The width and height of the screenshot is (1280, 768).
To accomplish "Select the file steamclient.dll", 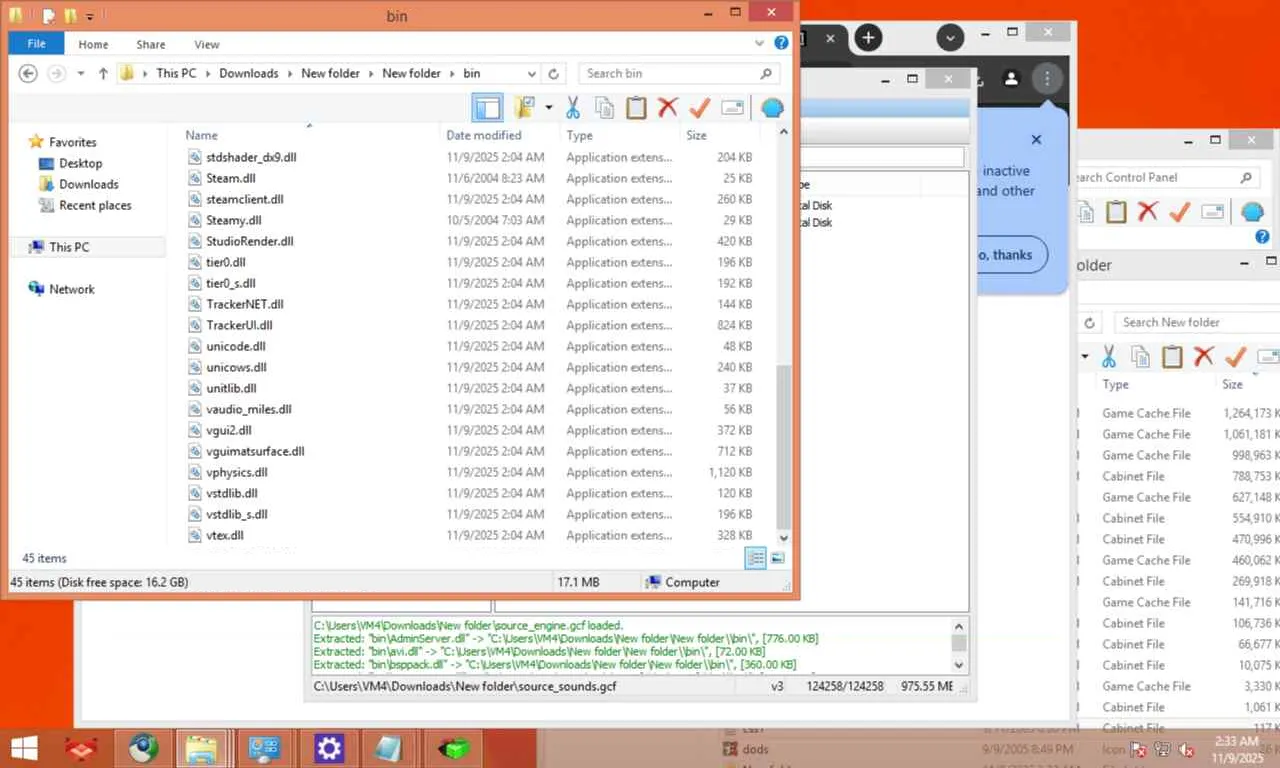I will (245, 199).
